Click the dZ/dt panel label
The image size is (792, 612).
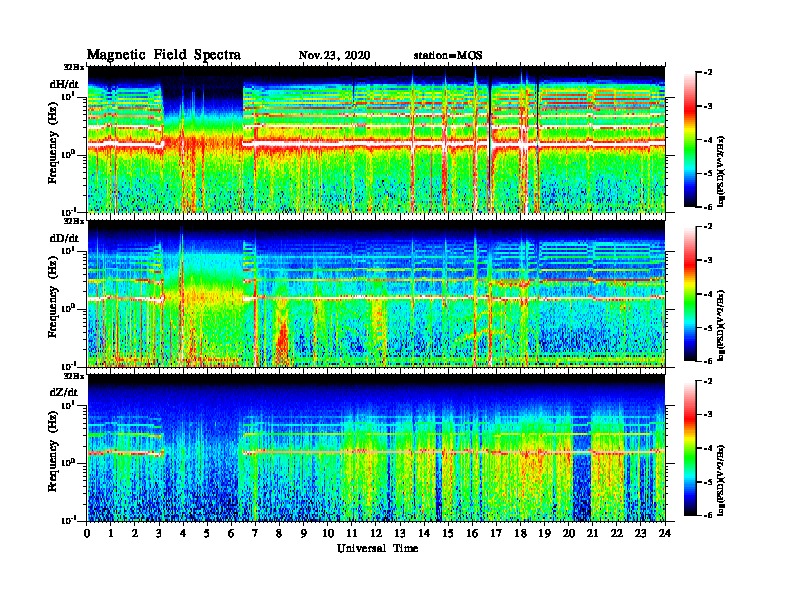[x=64, y=392]
